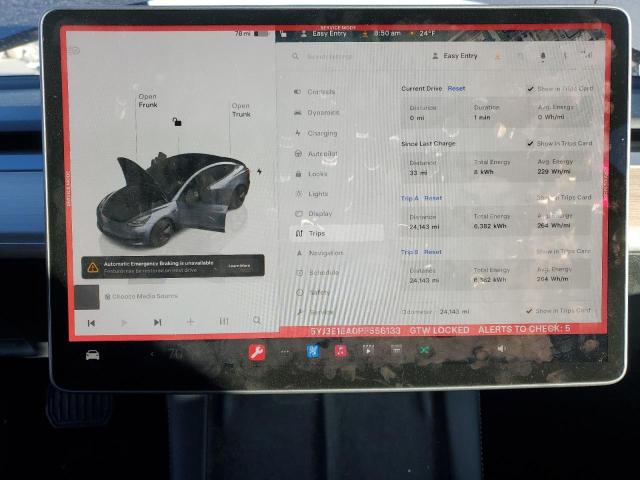
Task: Open the Safety settings menu
Action: [313, 292]
